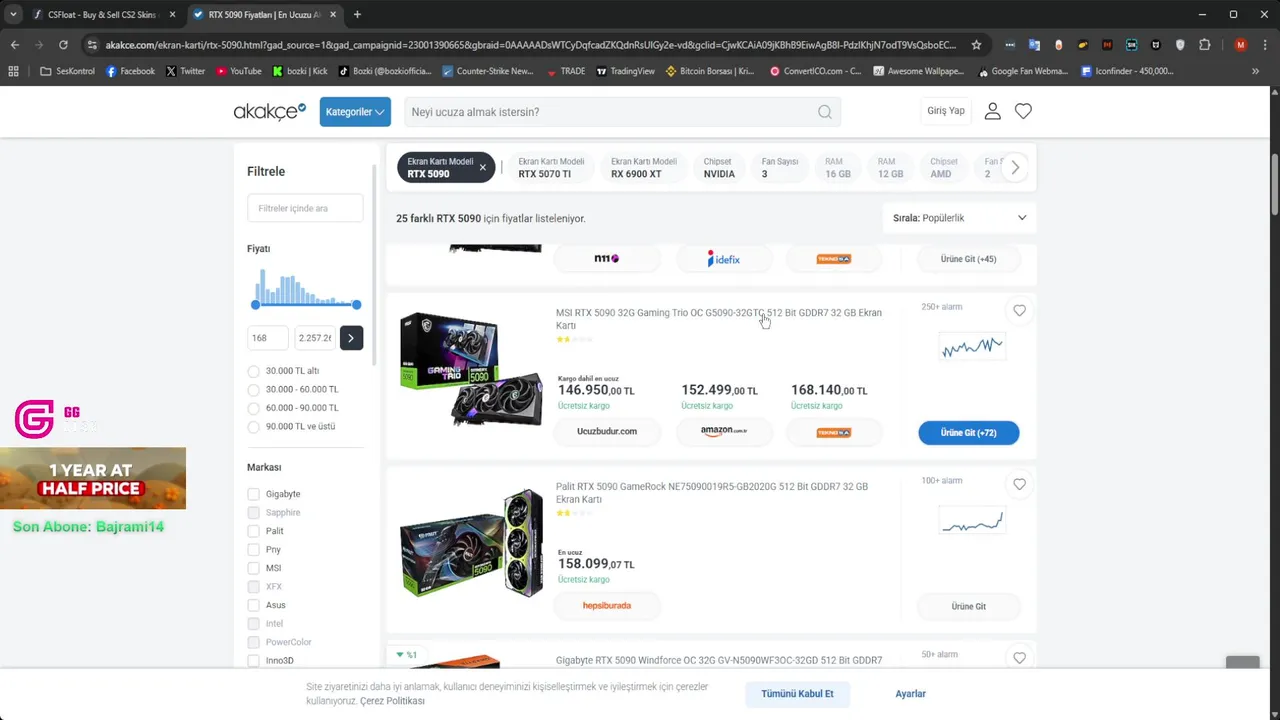The width and height of the screenshot is (1280, 720).
Task: Open the bookmarks apps grid icon
Action: pyautogui.click(x=13, y=71)
